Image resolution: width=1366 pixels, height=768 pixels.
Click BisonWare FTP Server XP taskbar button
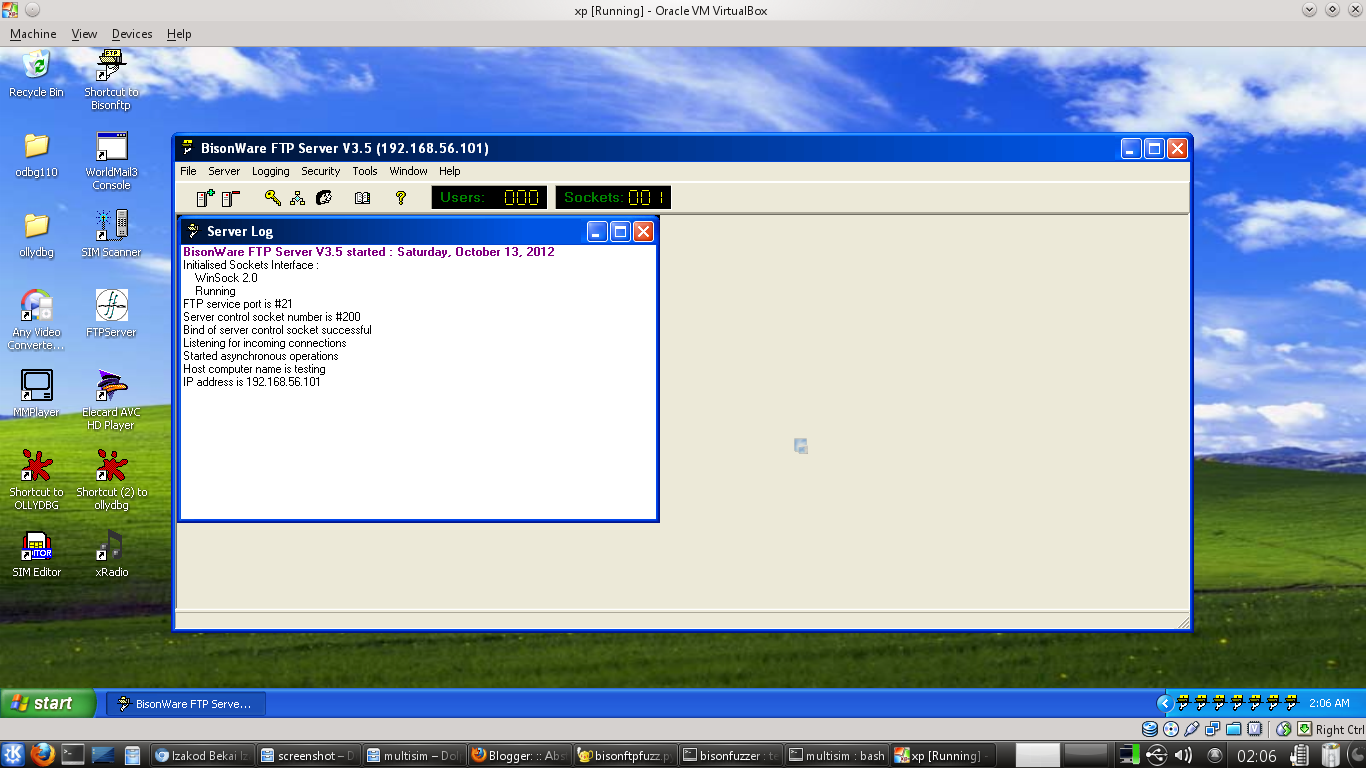(x=186, y=704)
